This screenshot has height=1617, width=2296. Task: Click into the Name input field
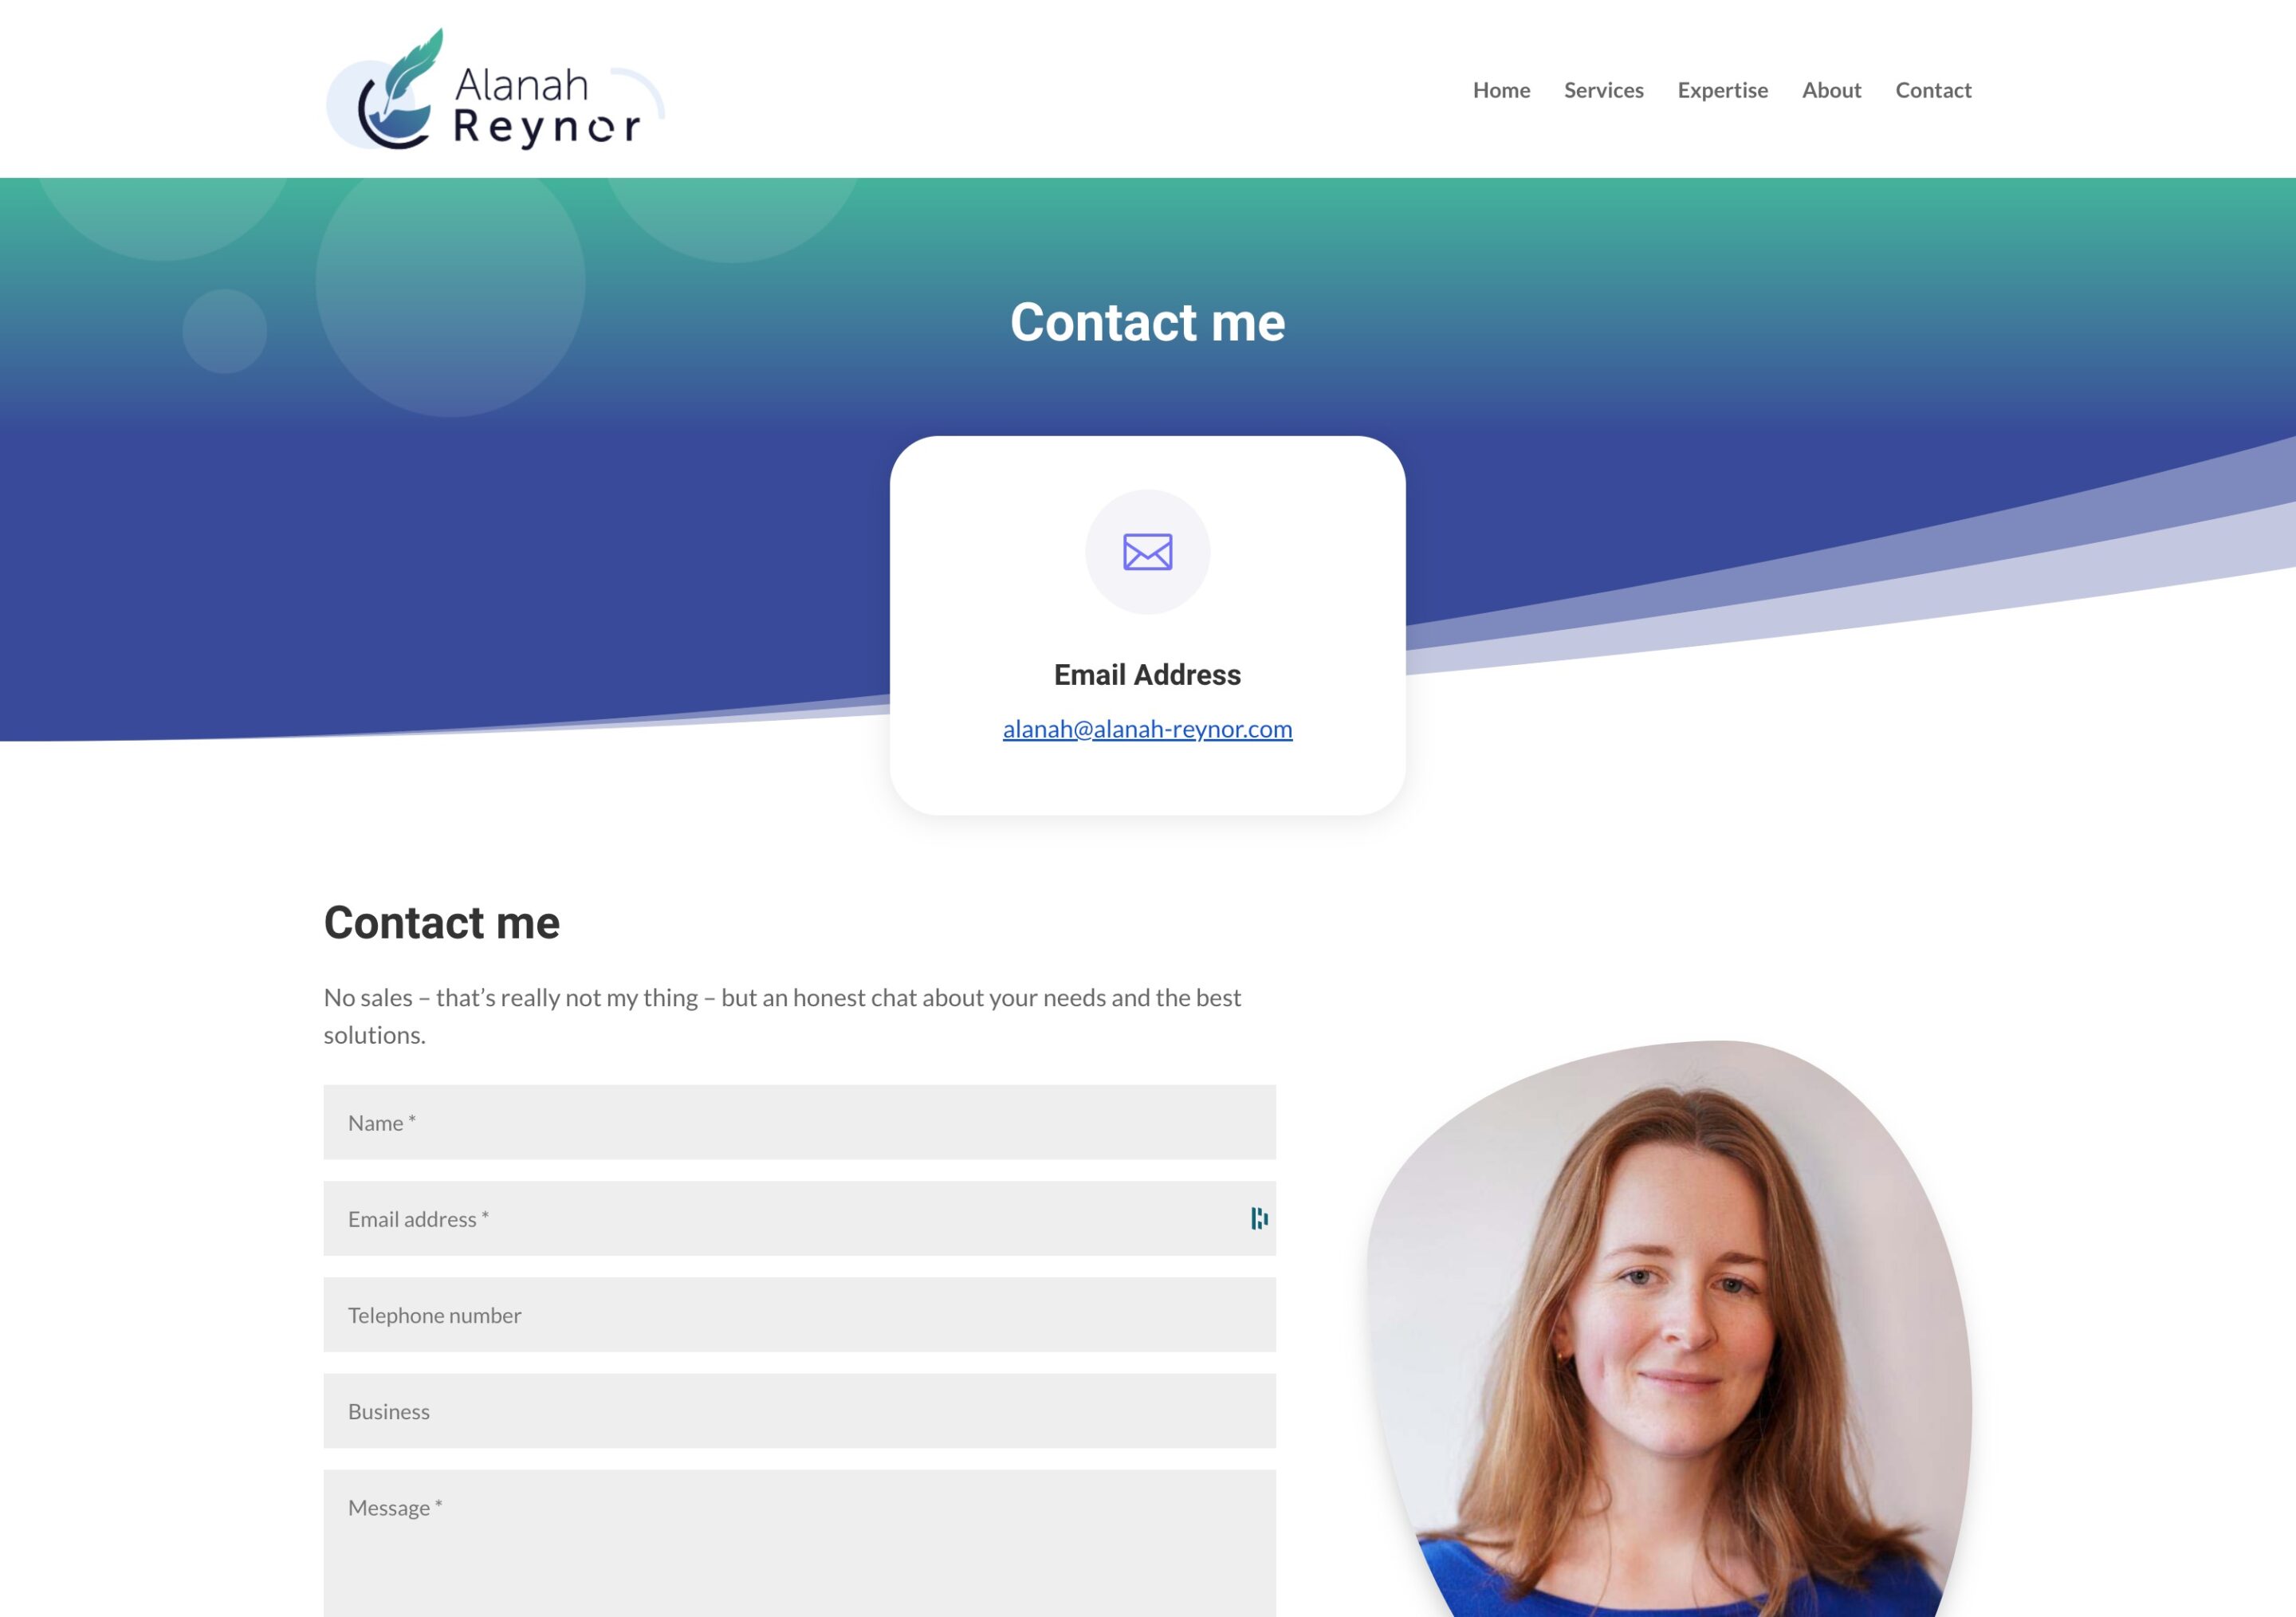(800, 1120)
